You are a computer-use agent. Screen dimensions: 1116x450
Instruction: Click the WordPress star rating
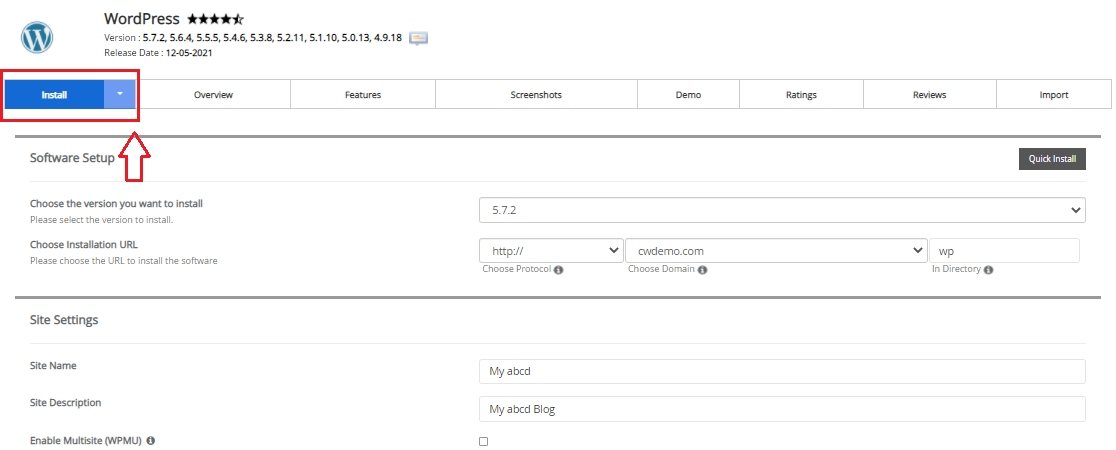[215, 19]
